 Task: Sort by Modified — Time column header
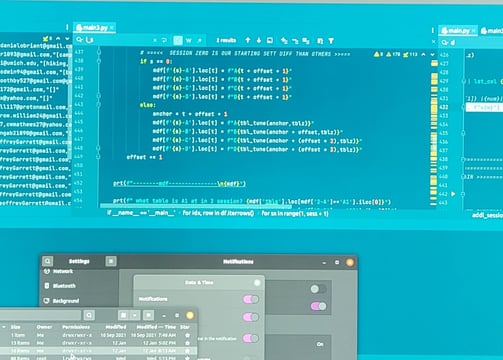pyautogui.click(x=156, y=327)
